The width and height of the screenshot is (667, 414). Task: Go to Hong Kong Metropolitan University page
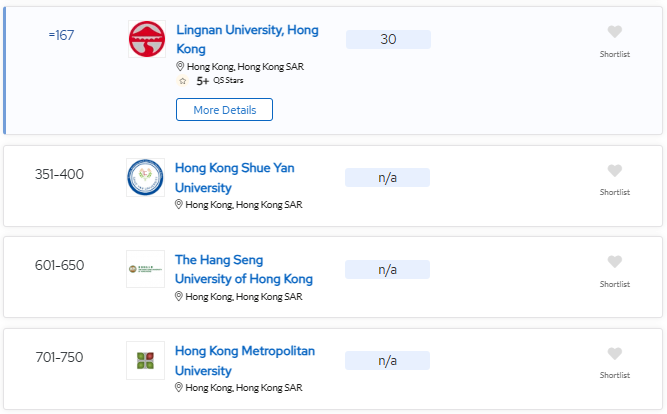tap(245, 360)
